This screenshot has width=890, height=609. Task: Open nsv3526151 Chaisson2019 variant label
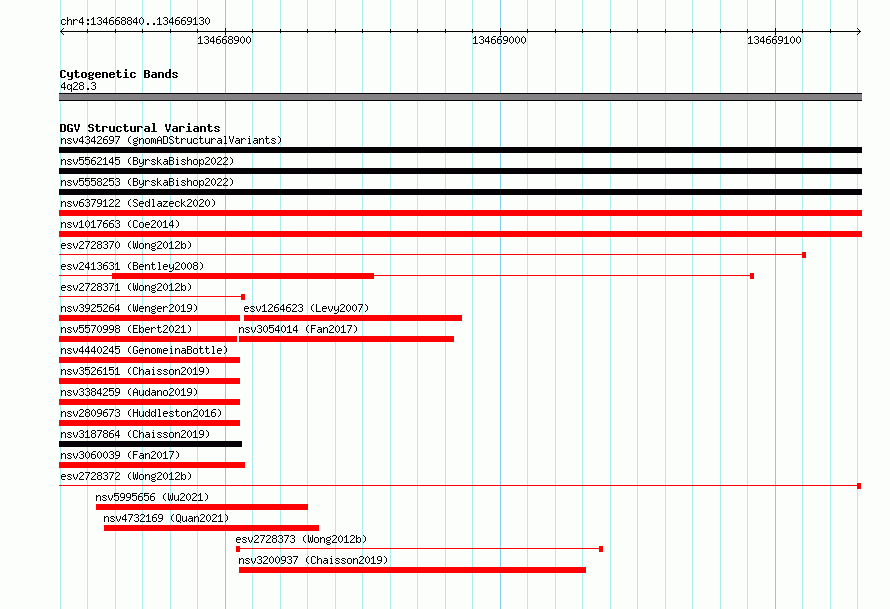coord(135,371)
